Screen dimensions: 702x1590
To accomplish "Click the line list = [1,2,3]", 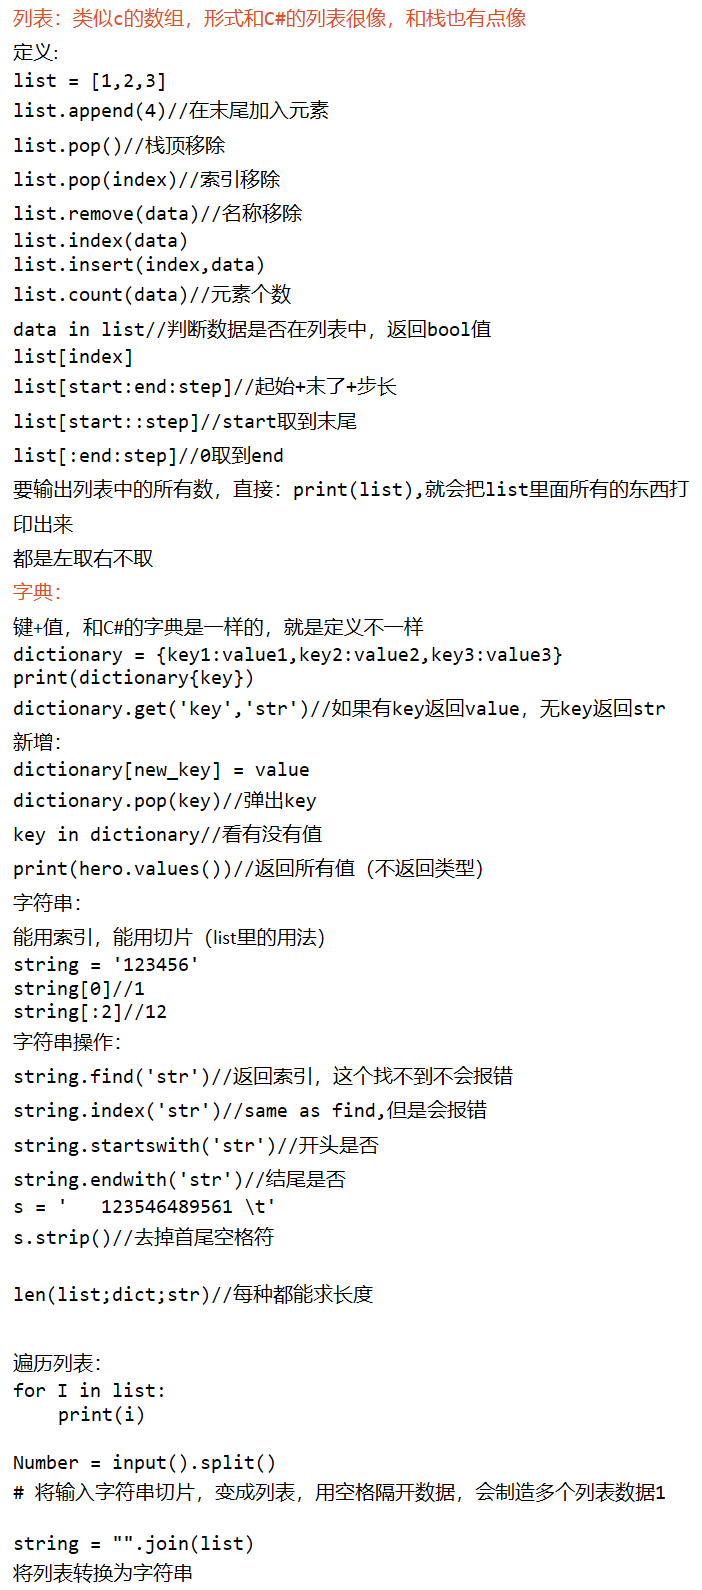I will tap(90, 81).
